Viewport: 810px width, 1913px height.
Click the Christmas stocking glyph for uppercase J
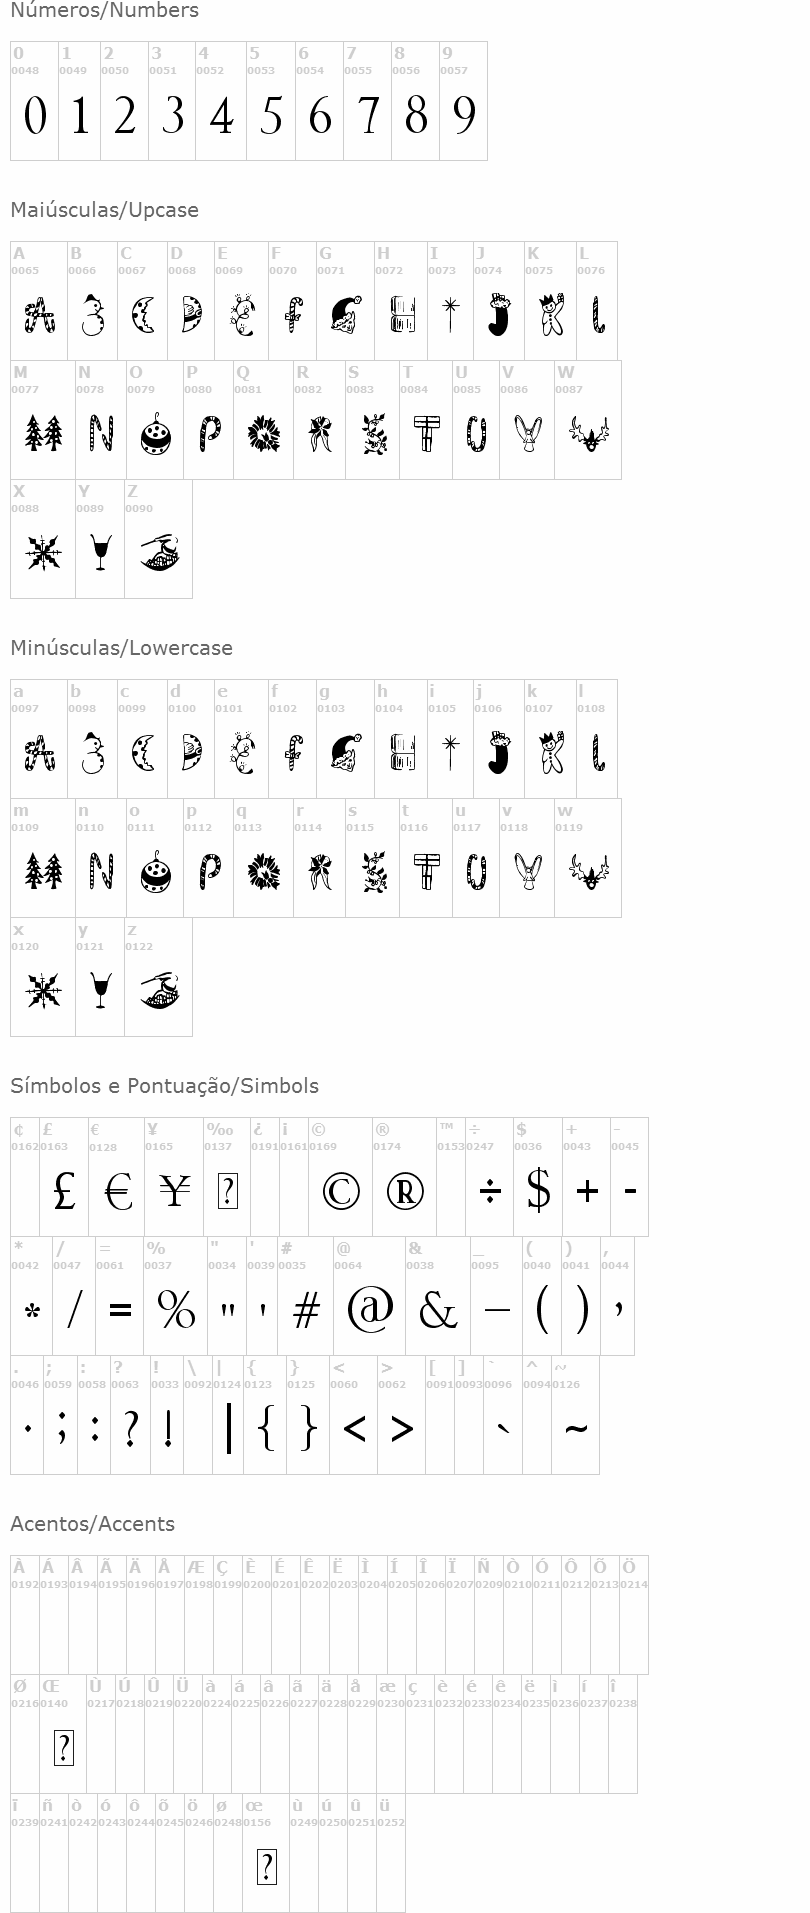coord(498,314)
